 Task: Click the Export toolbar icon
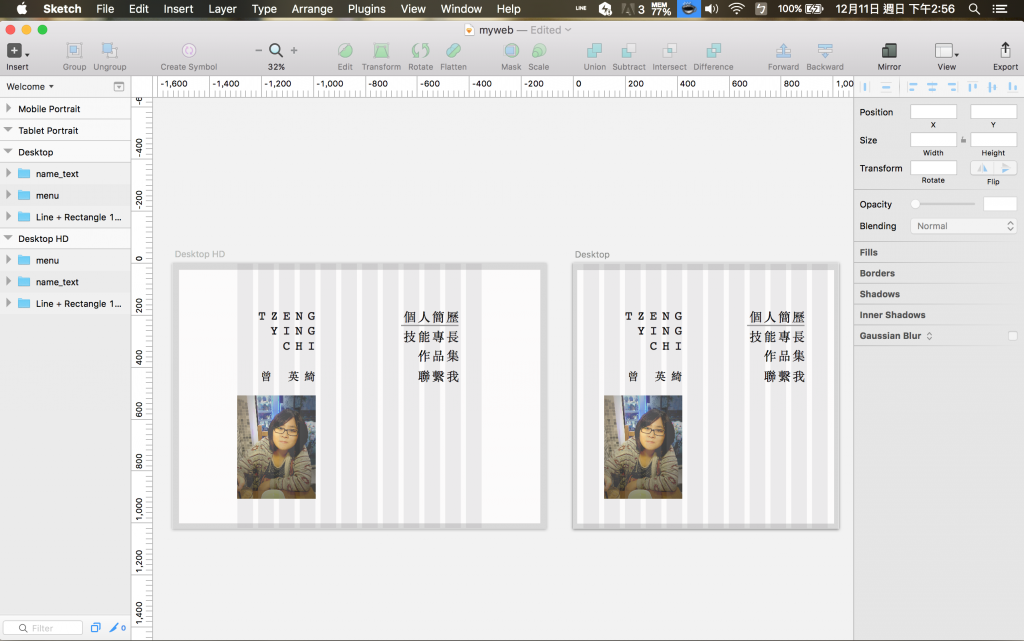[x=1005, y=51]
